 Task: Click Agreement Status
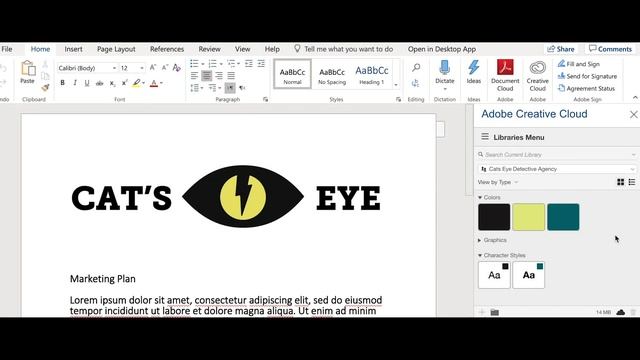586,89
